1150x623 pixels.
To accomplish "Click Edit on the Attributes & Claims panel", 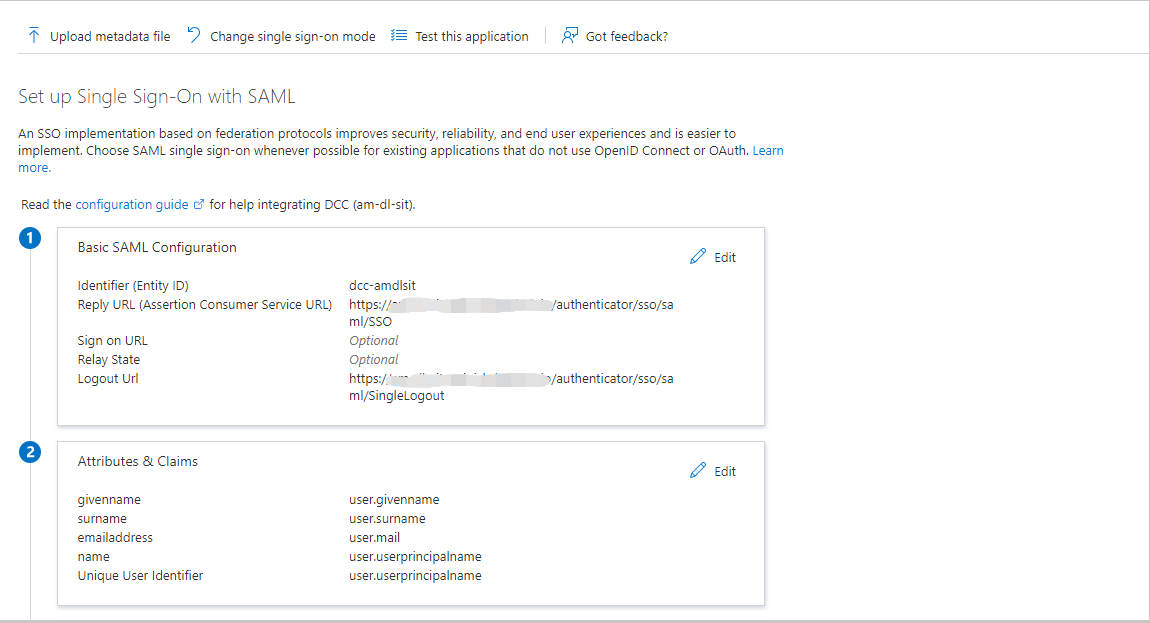I will coord(724,470).
